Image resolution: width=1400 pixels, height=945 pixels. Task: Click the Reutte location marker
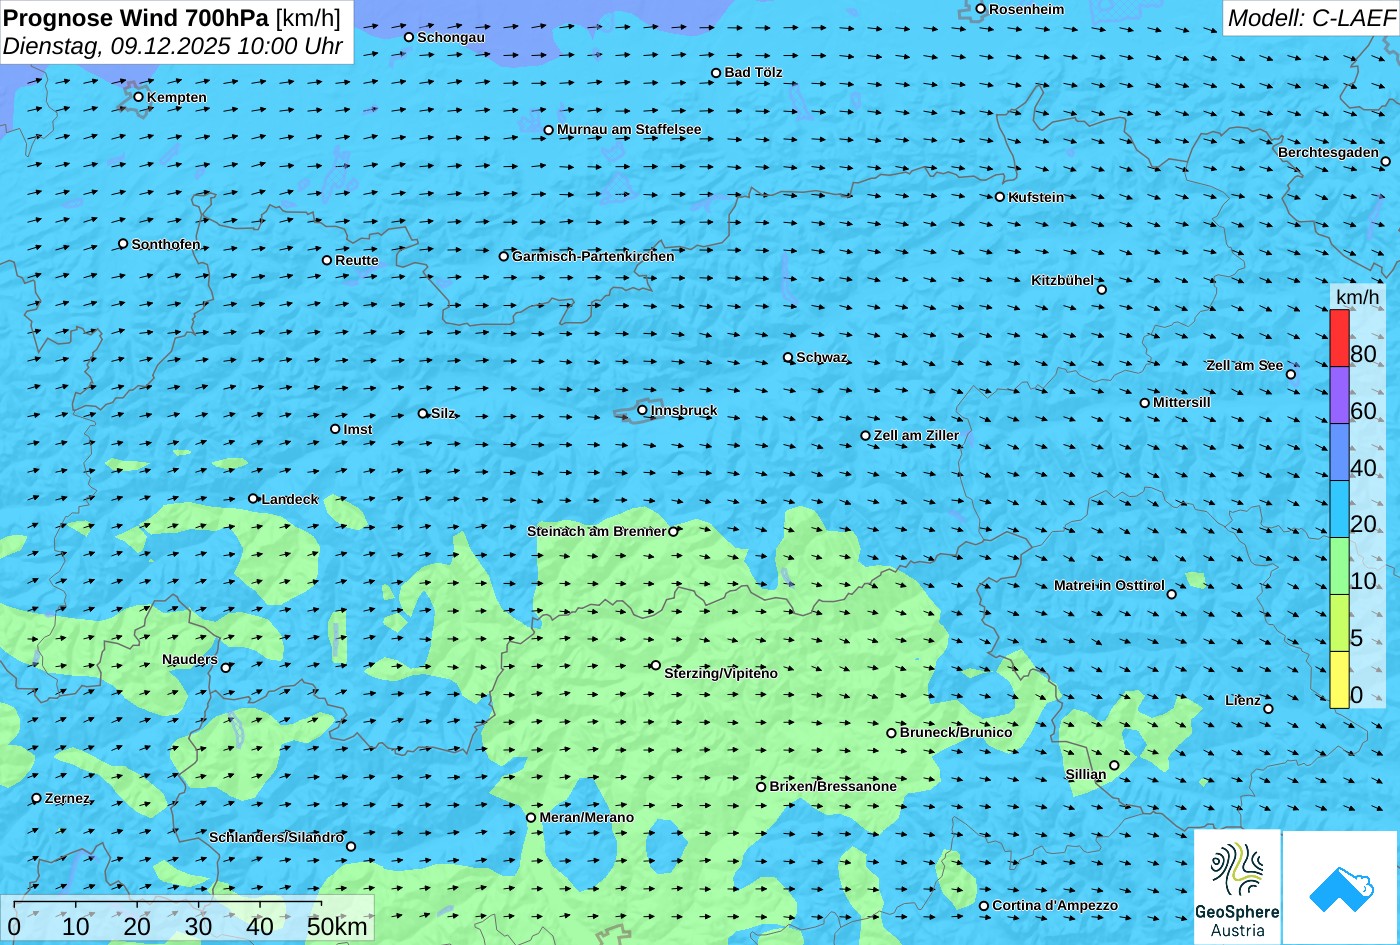pos(327,260)
